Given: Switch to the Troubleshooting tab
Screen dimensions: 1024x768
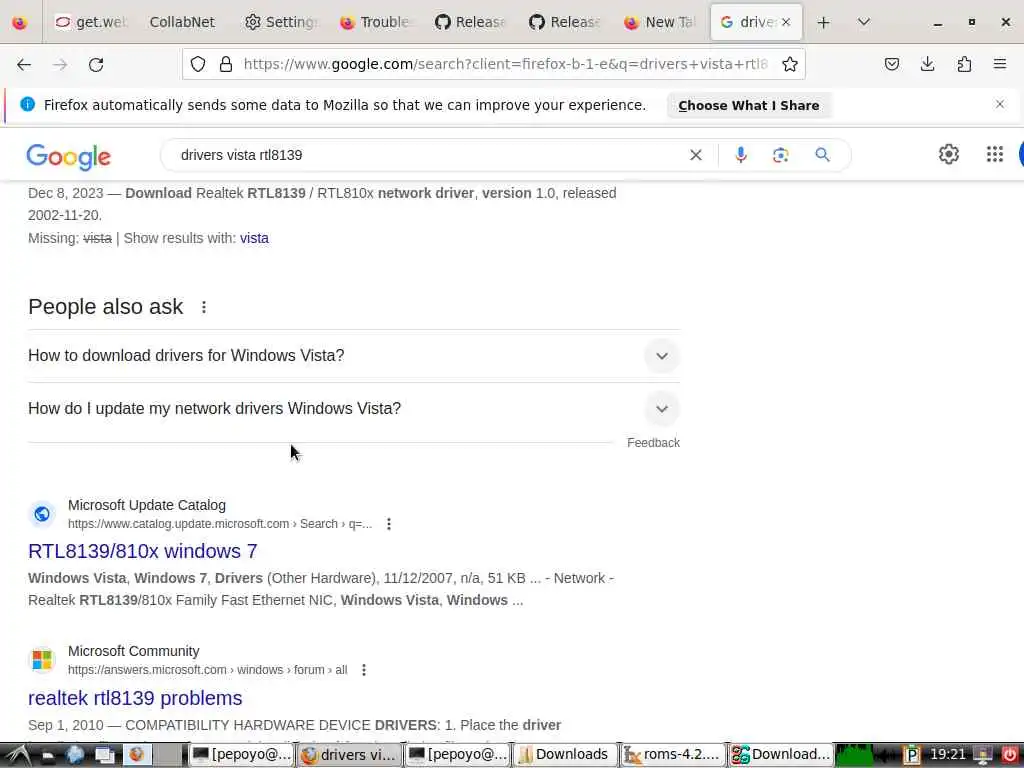Looking at the screenshot, I should point(375,22).
